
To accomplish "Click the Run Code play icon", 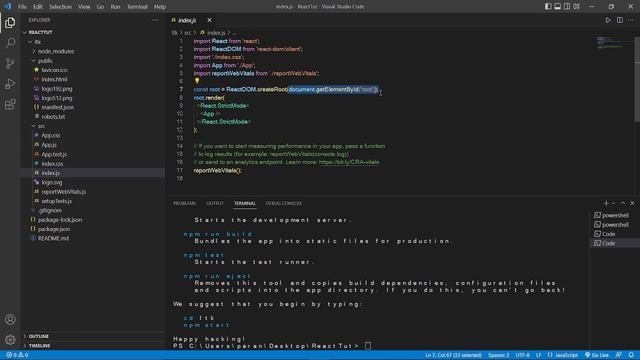I will click(x=608, y=20).
